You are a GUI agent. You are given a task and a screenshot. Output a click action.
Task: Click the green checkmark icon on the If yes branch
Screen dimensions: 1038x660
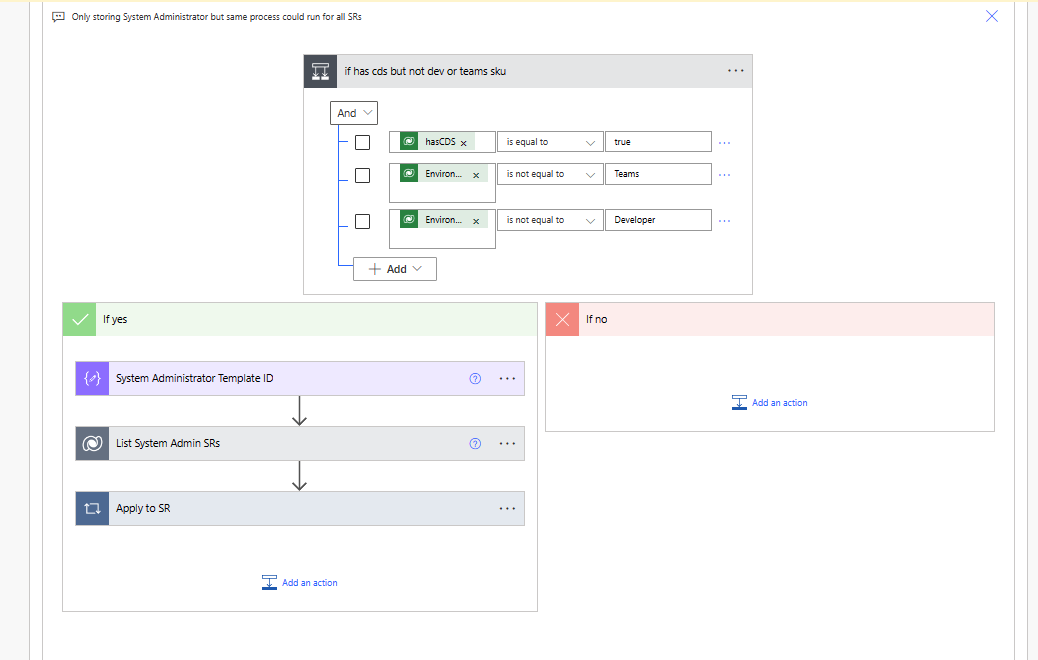click(x=79, y=319)
